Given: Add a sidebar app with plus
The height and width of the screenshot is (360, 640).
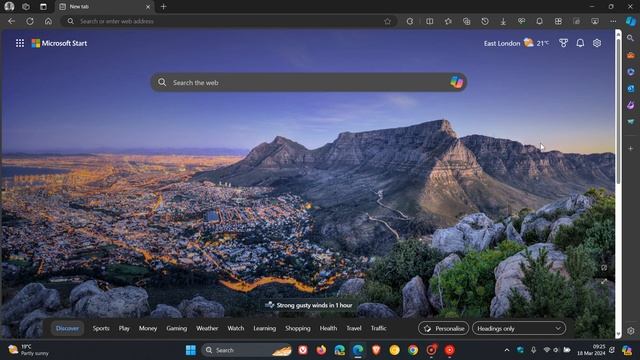Looking at the screenshot, I should tap(631, 149).
